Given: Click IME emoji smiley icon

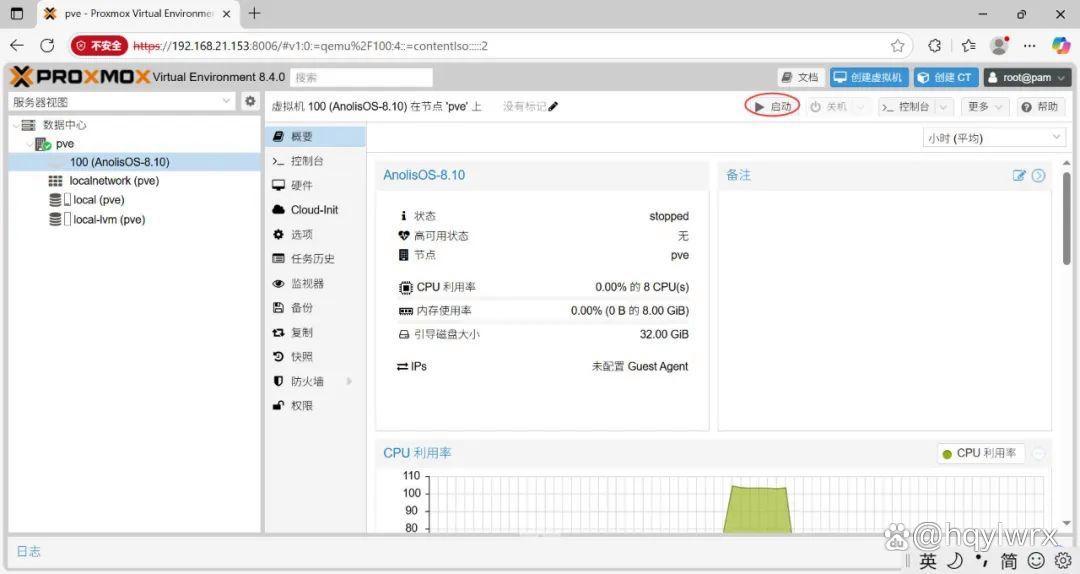Looking at the screenshot, I should coord(1035,560).
